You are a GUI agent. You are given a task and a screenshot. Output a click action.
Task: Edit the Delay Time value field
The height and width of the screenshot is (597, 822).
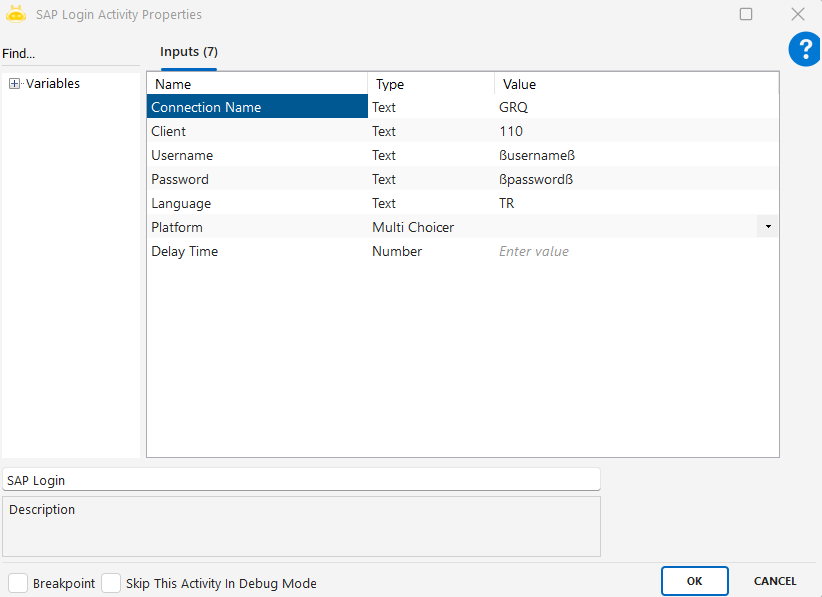[630, 252]
